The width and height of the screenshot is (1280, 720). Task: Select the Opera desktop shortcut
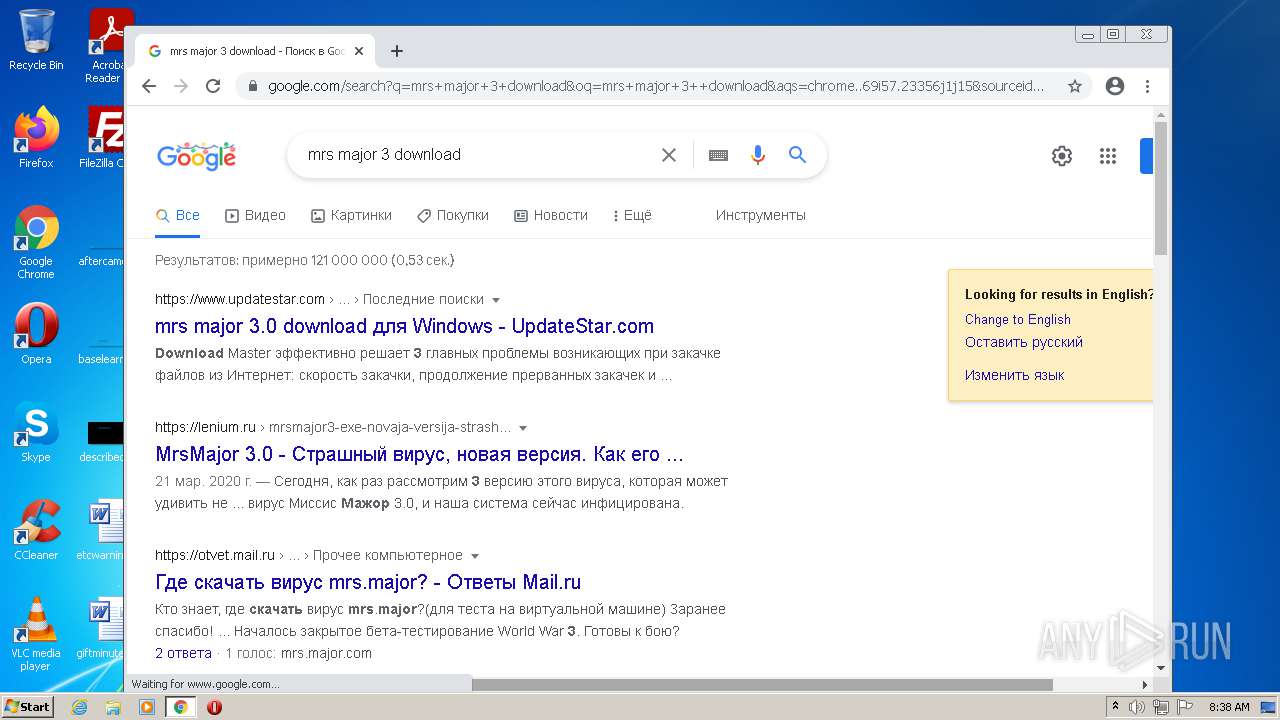pos(36,334)
